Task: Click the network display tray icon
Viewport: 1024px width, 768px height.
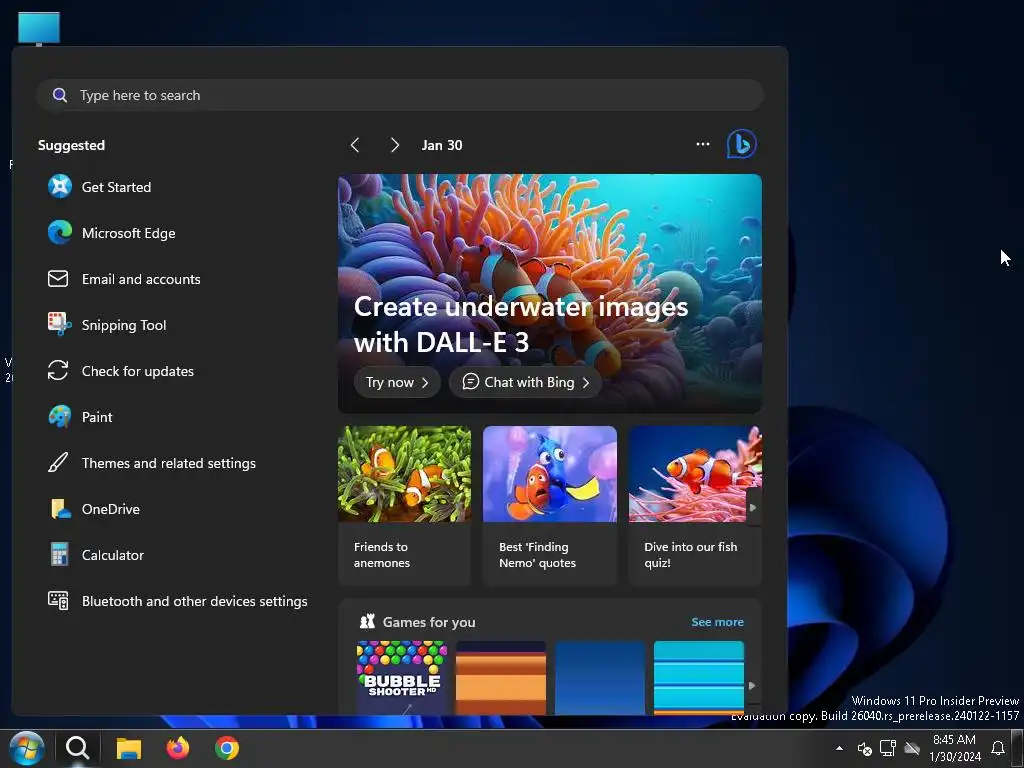Action: [x=888, y=748]
